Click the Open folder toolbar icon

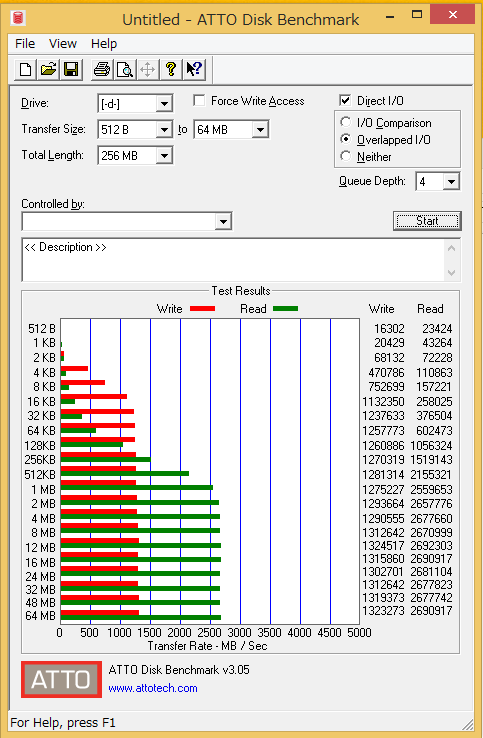(x=48, y=70)
